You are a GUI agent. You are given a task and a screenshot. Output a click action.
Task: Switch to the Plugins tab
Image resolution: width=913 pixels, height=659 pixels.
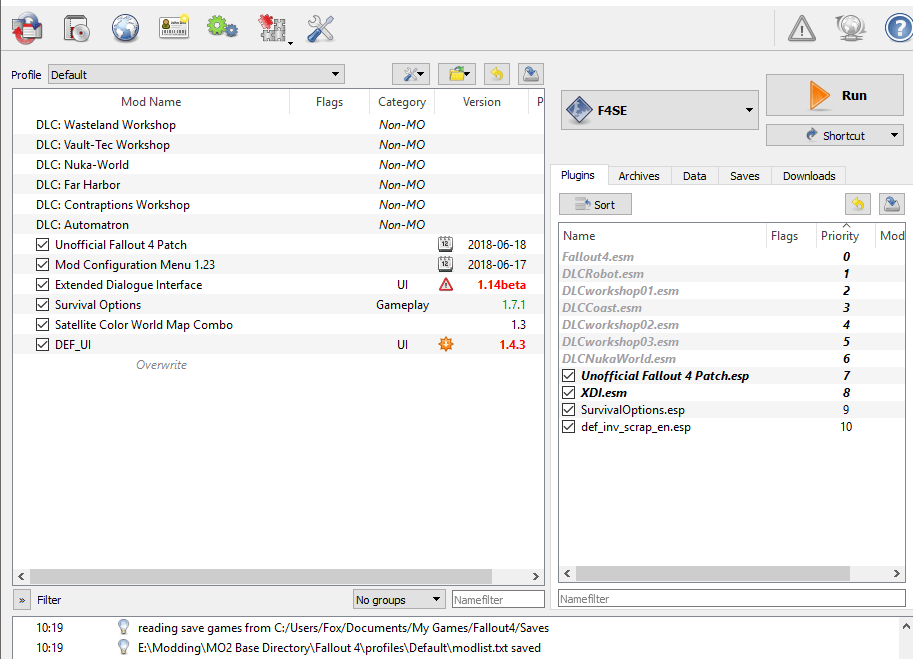click(578, 175)
